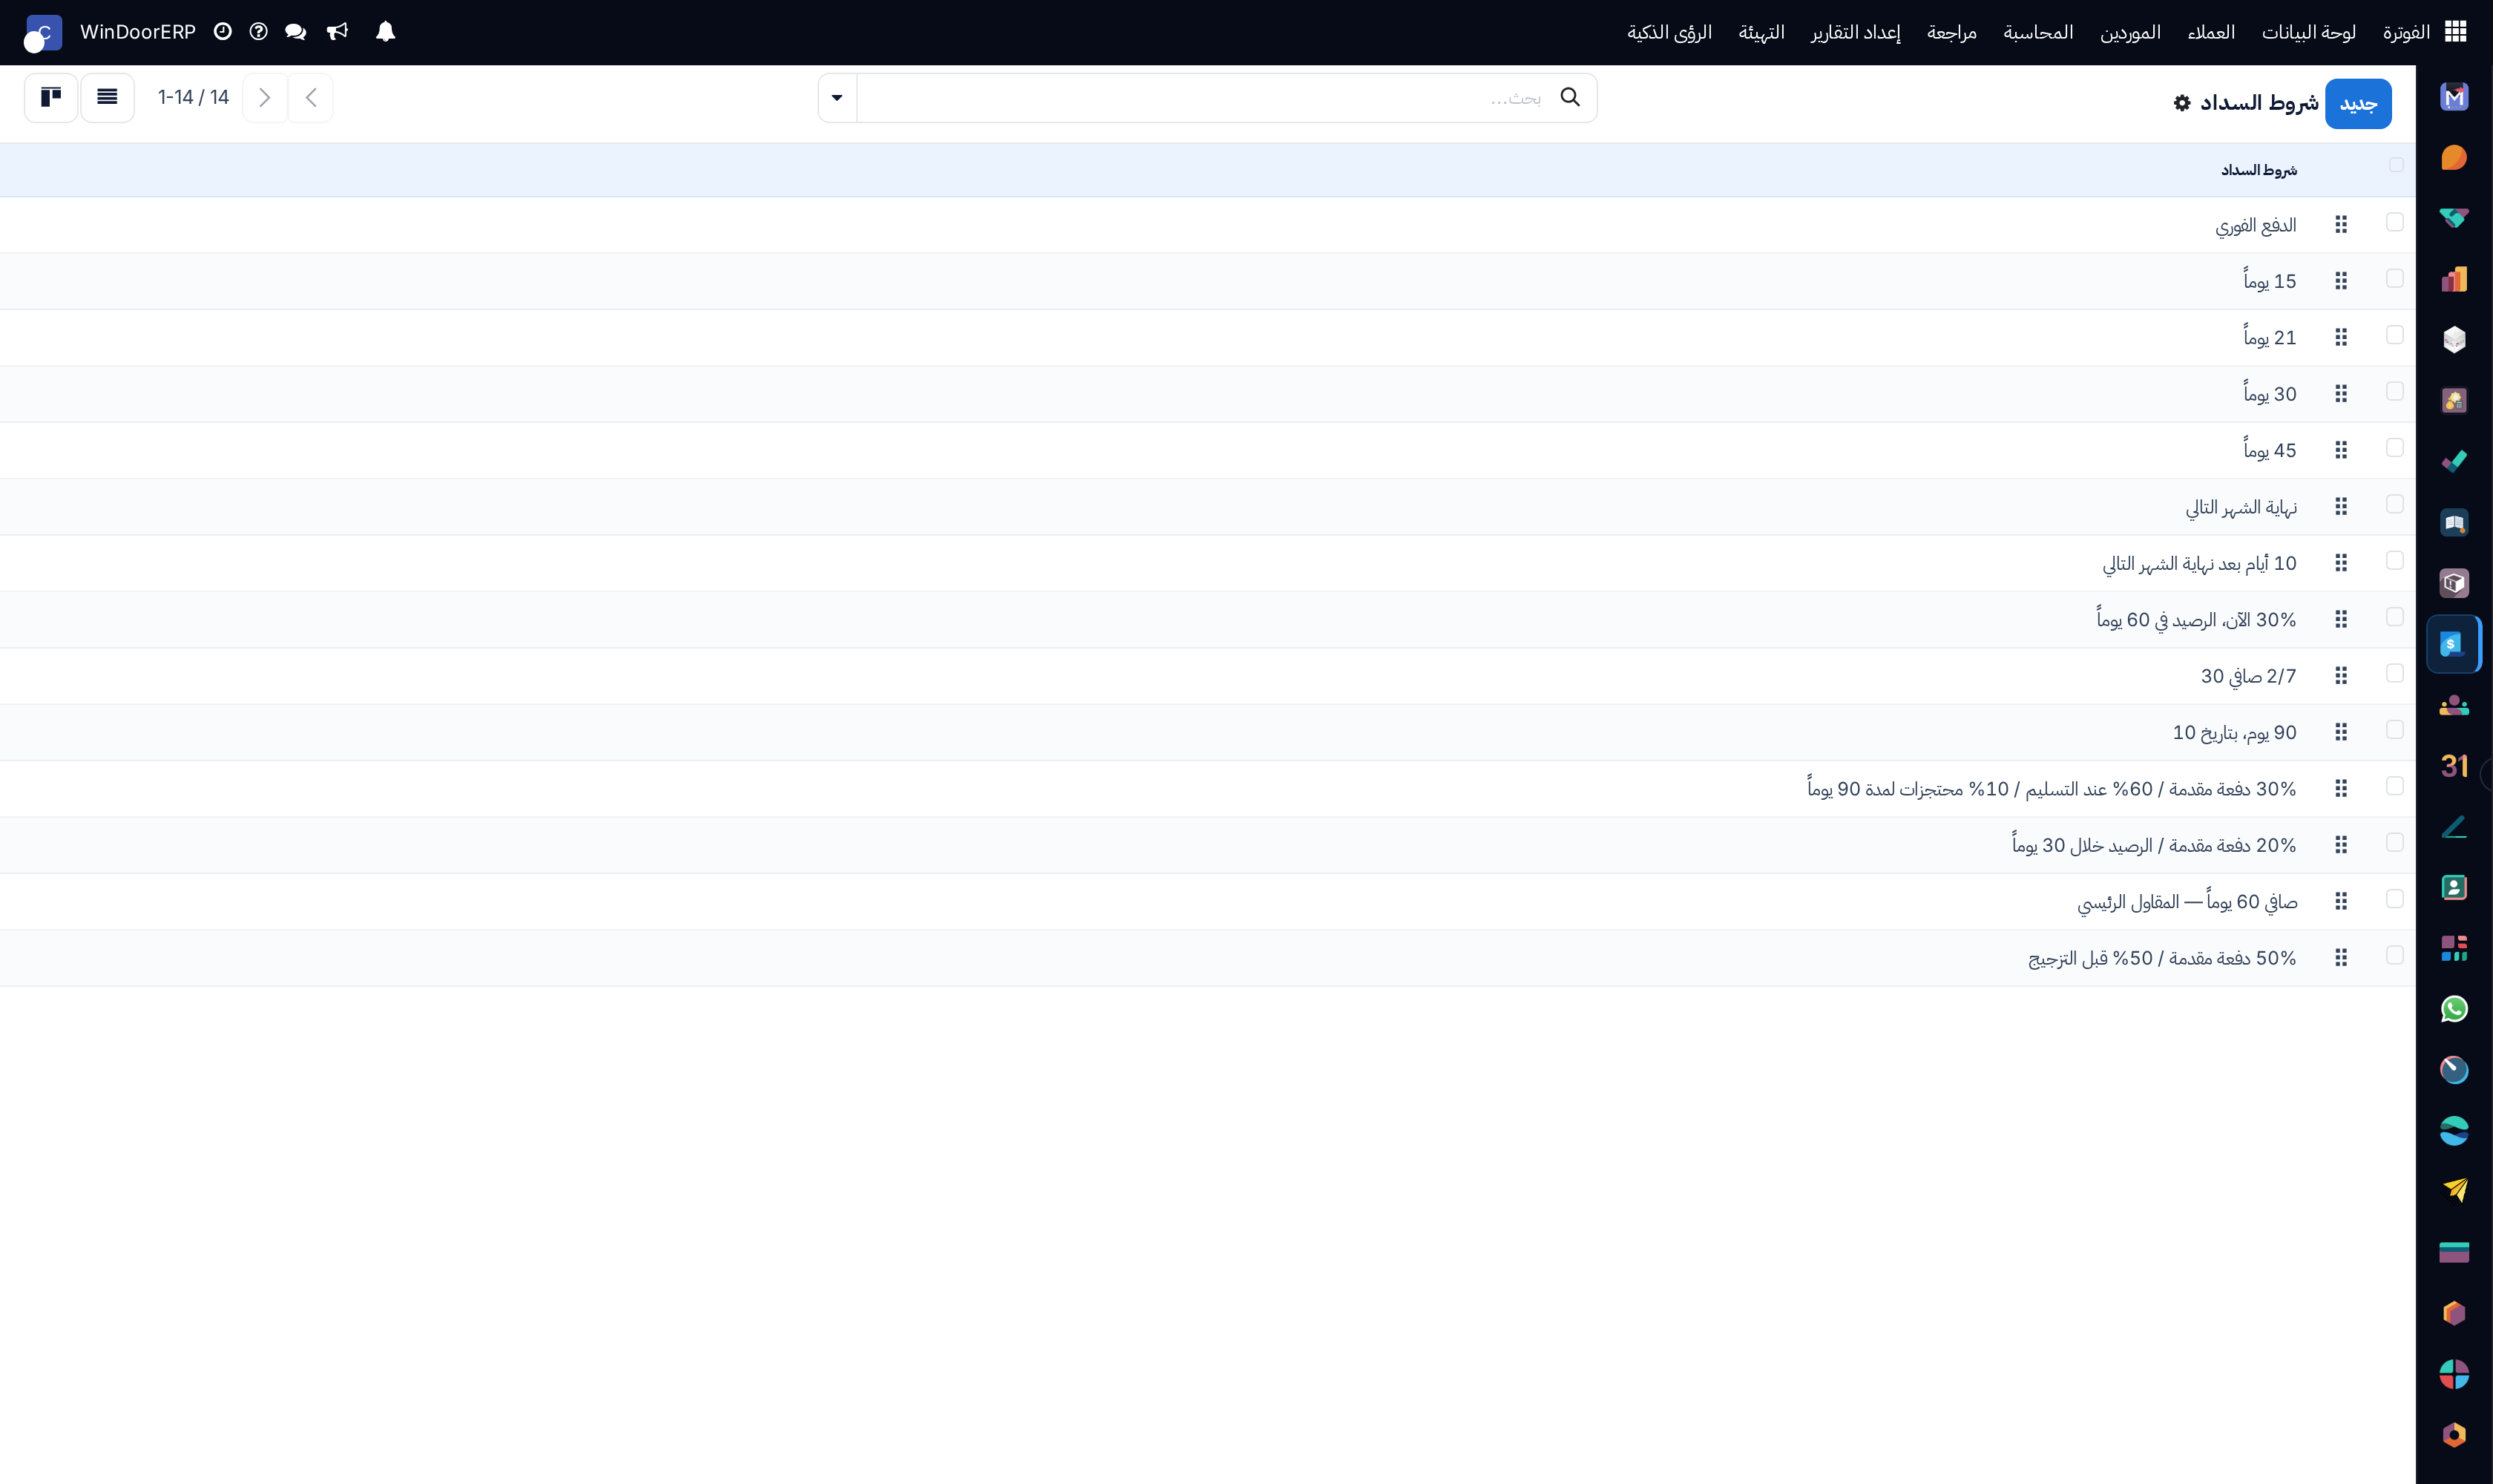Switch to list view
Viewport: 2493px width, 1484px height.
[107, 98]
